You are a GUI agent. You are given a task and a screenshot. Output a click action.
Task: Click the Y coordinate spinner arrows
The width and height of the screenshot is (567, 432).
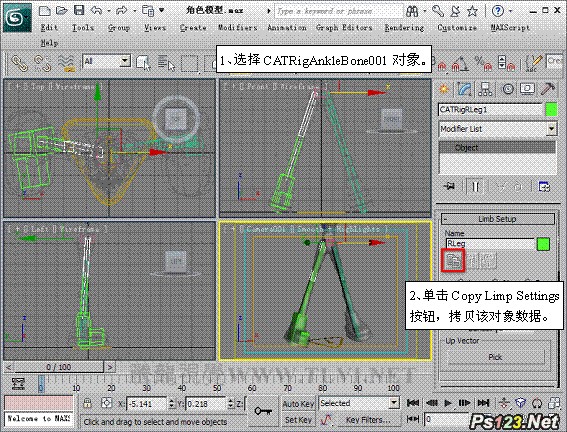click(231, 403)
